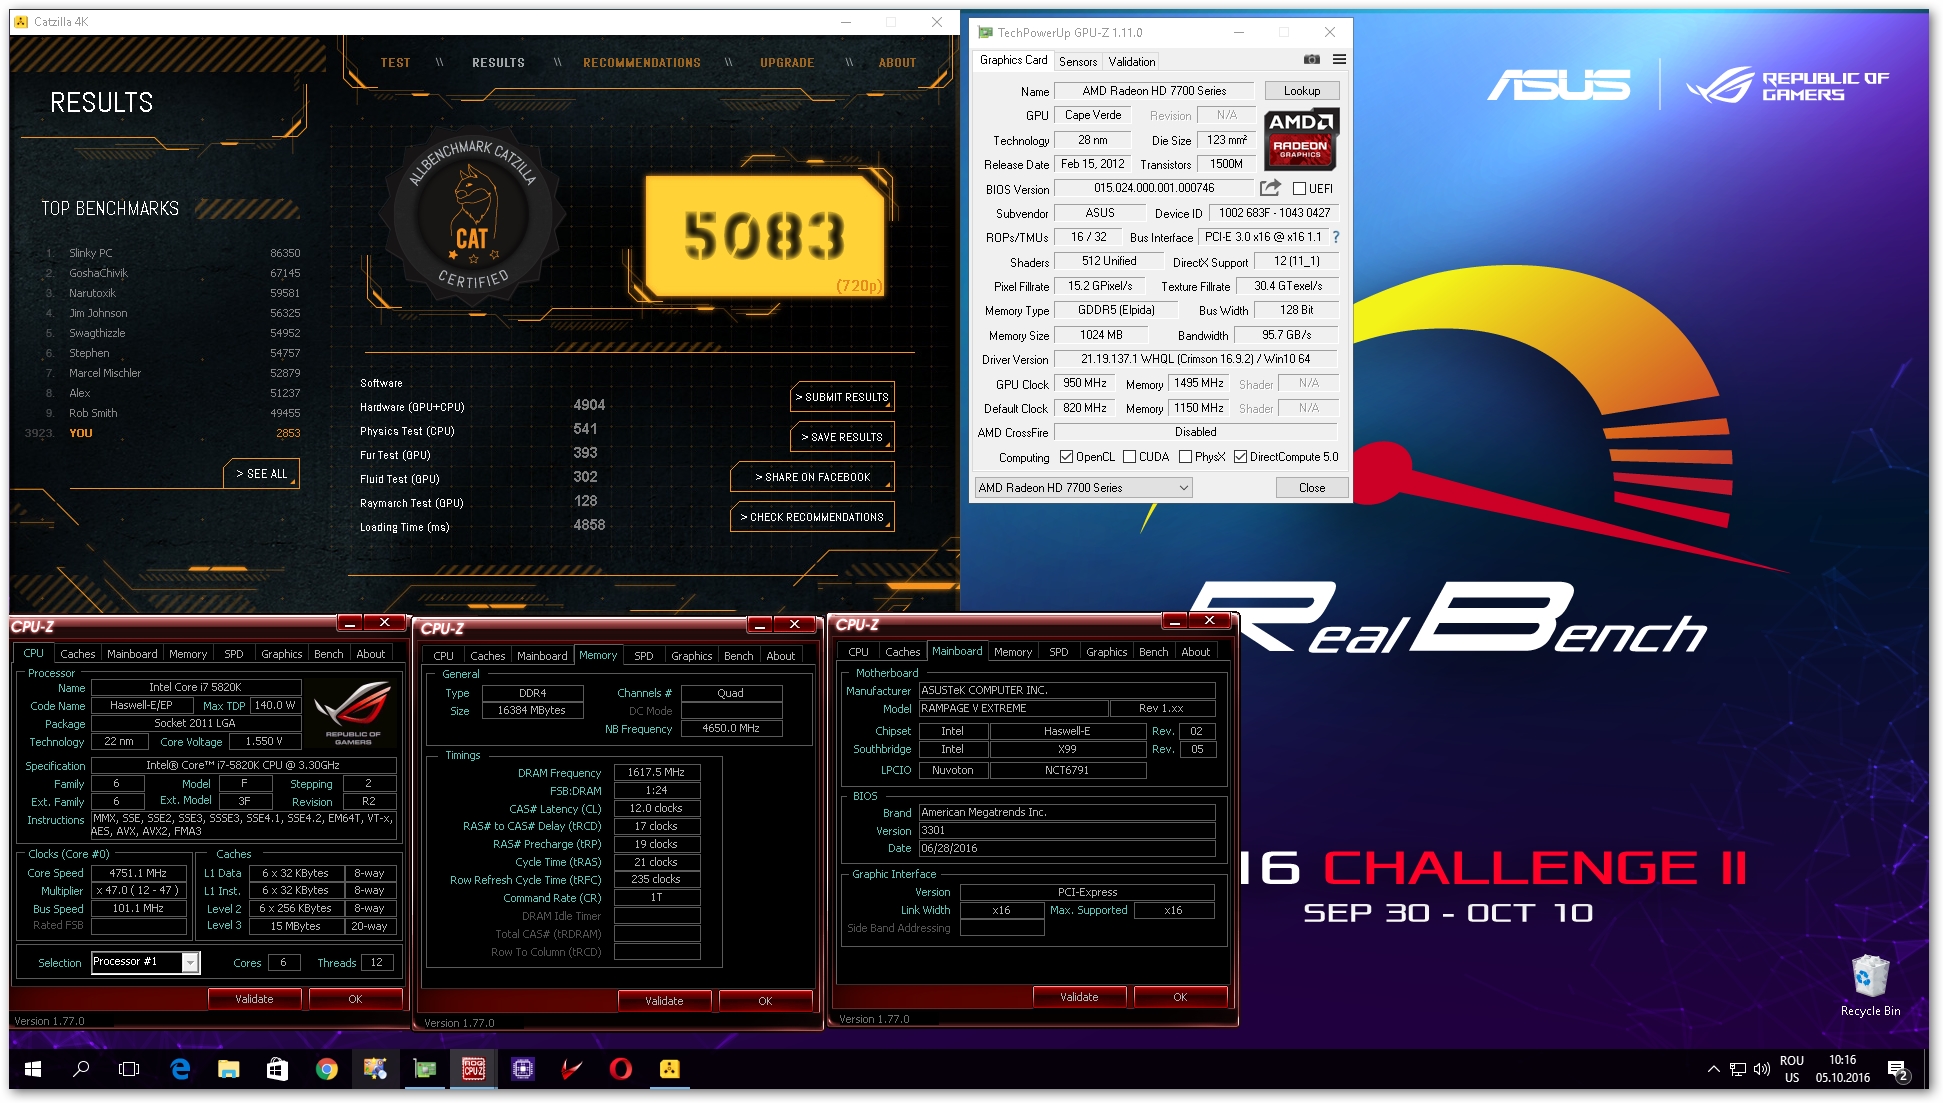Click the GPU Name field AMD Radeon HD 7700
Viewport: 1943px width, 1103px height.
(x=1154, y=91)
